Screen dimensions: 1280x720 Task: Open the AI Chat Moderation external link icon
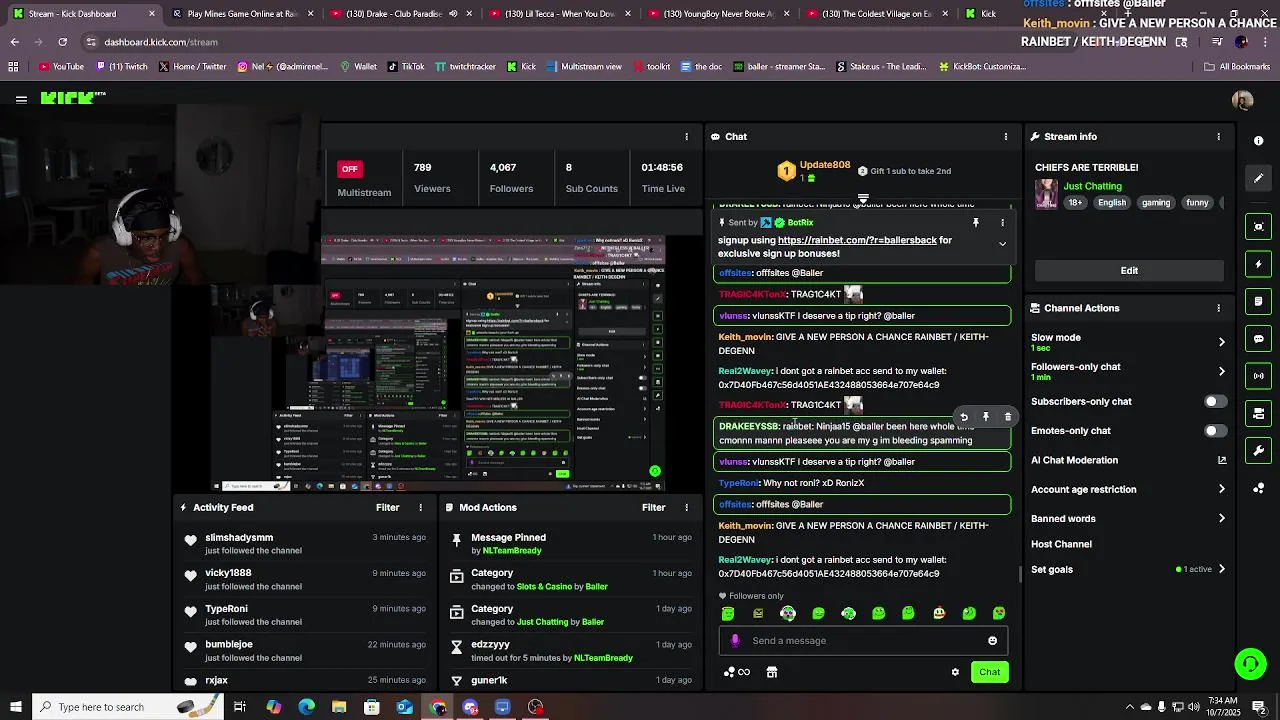point(1221,460)
